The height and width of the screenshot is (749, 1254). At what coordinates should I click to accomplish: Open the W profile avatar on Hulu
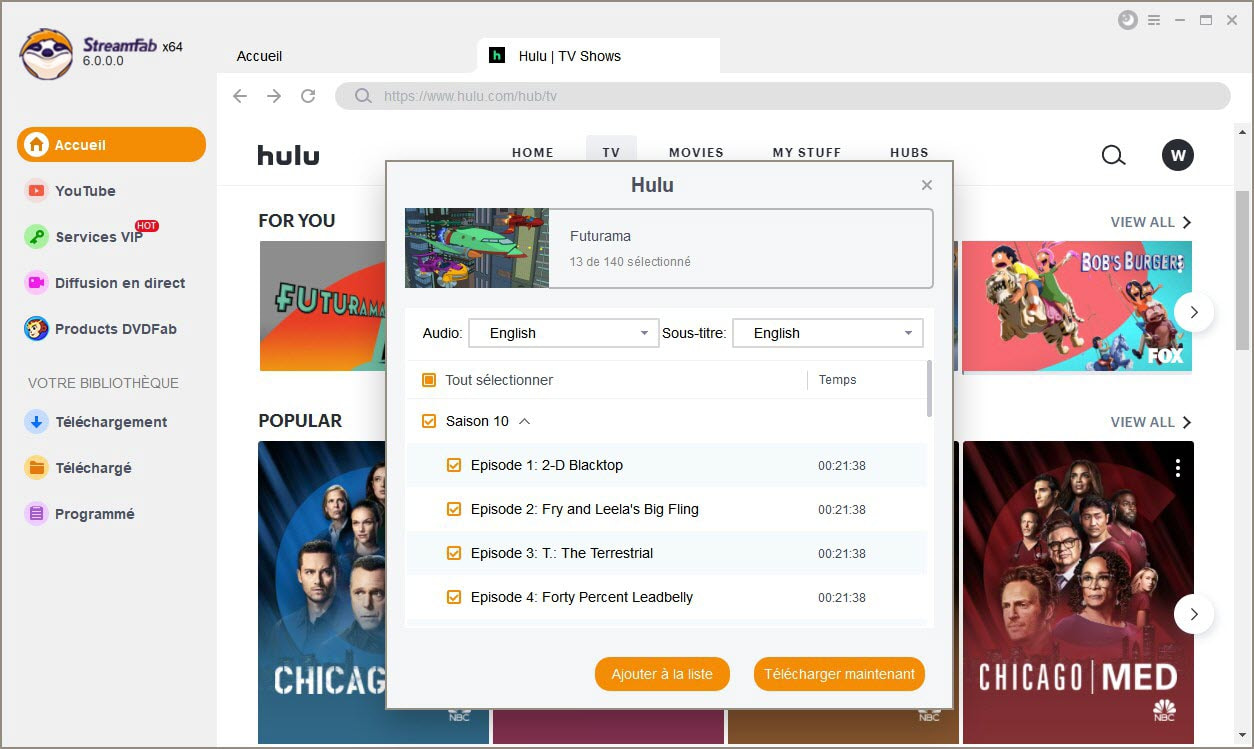coord(1178,155)
